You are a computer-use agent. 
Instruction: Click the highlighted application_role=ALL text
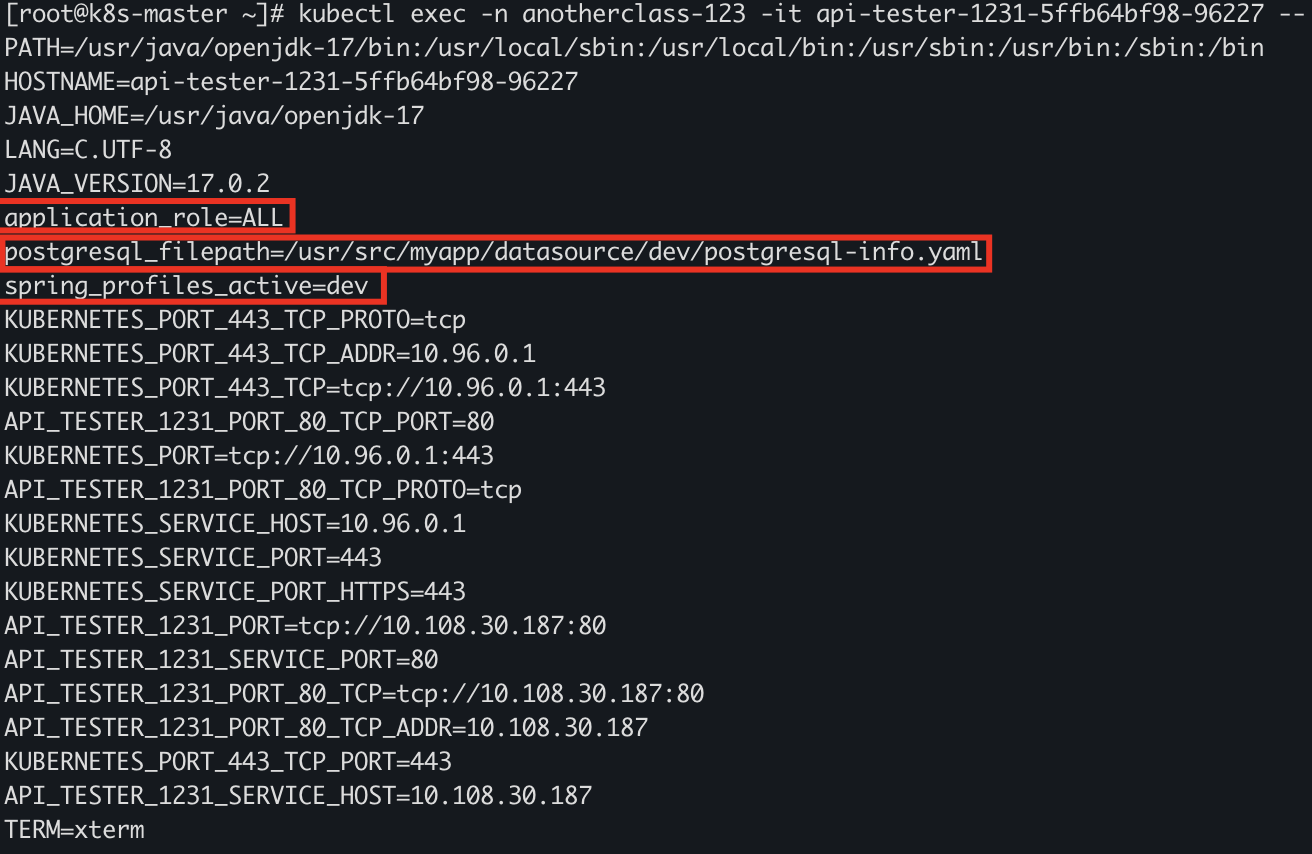click(145, 218)
